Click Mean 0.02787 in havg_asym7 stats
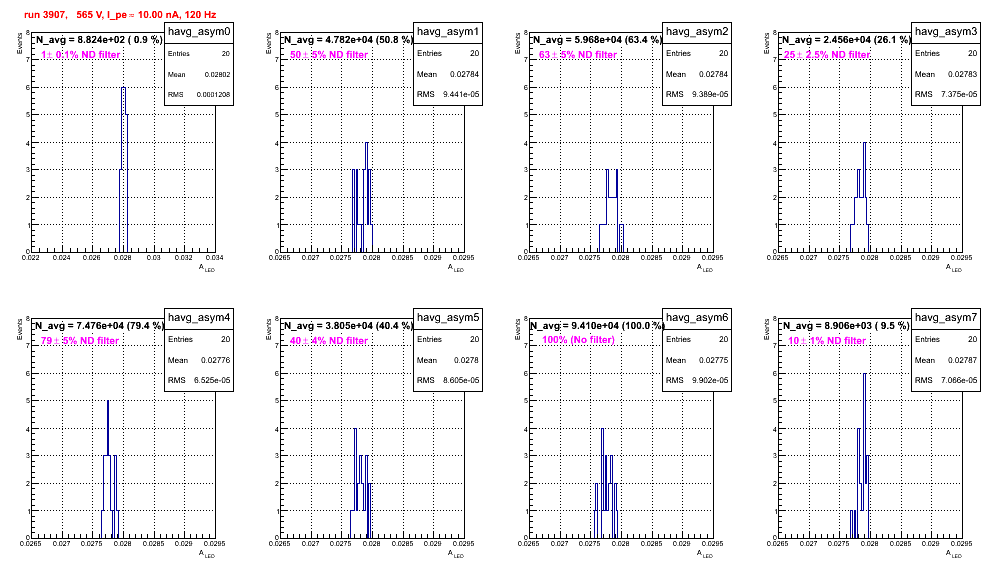996x572 pixels. coord(946,360)
